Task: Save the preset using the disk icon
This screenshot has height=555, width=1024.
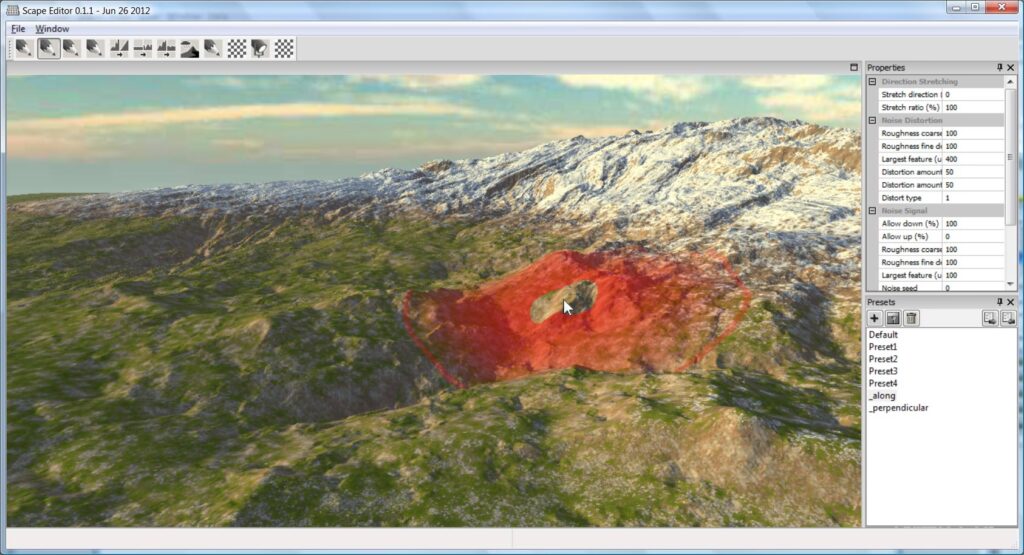Action: [893, 318]
